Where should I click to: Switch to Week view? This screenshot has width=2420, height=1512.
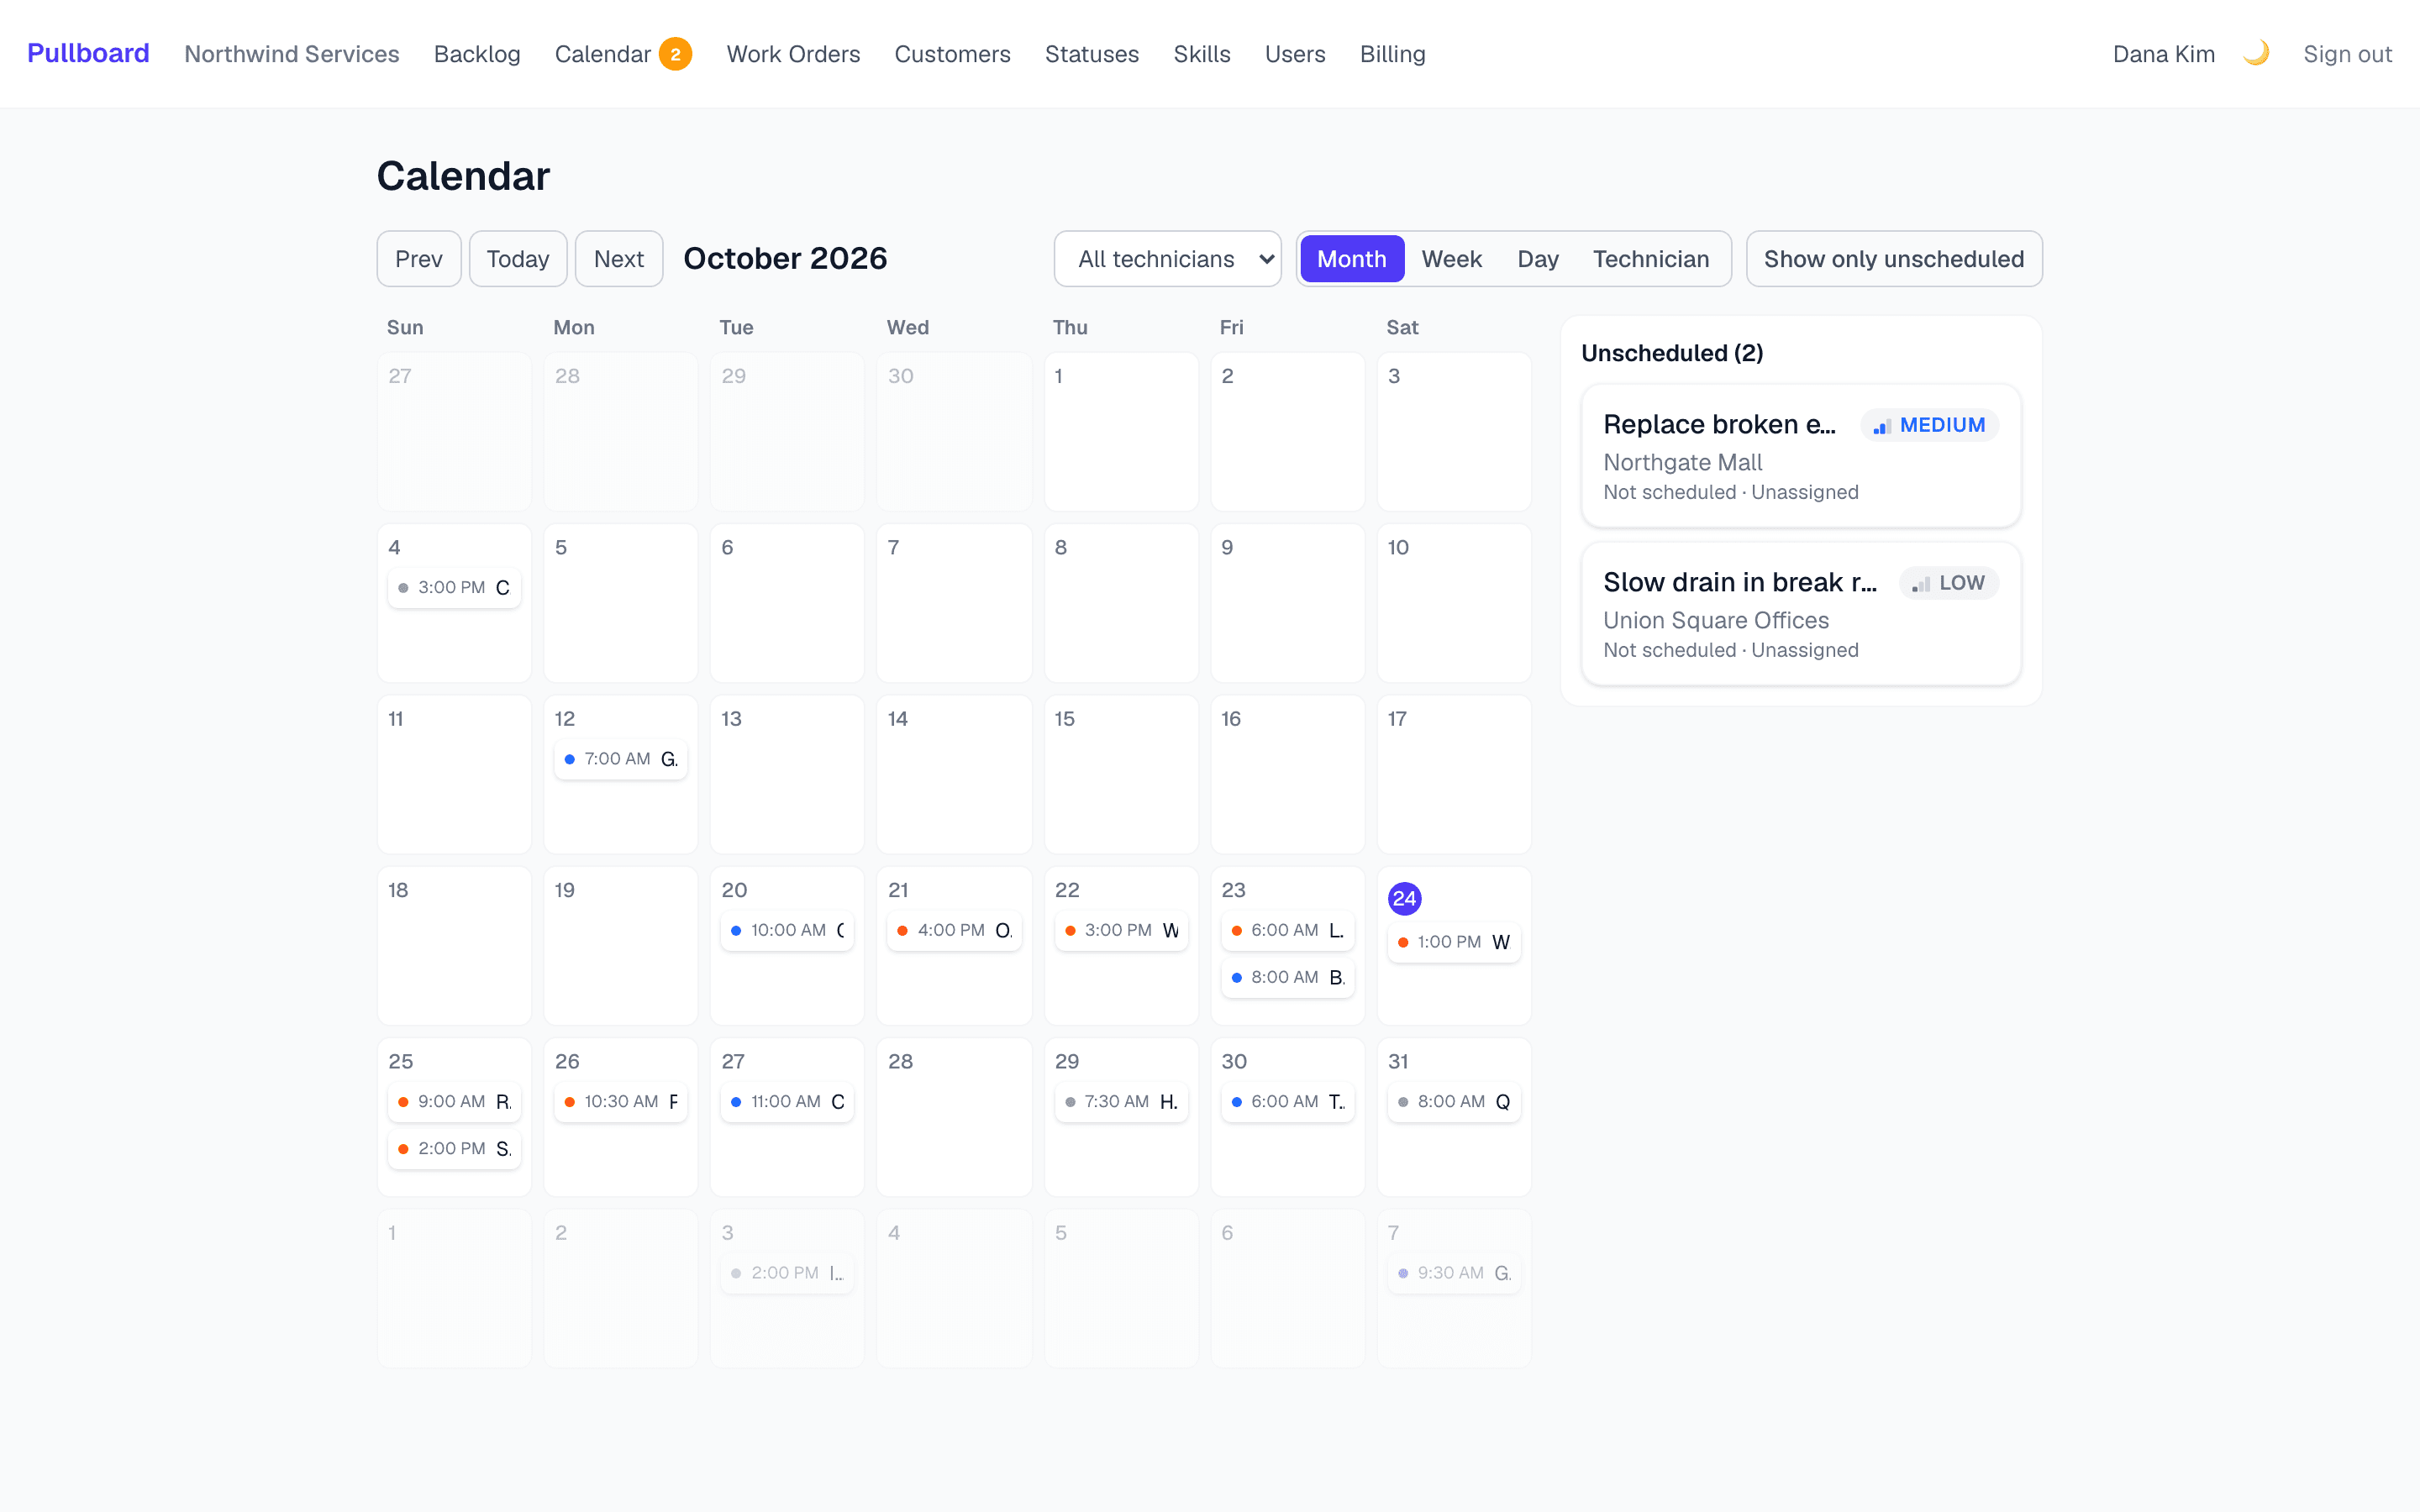[1451, 259]
